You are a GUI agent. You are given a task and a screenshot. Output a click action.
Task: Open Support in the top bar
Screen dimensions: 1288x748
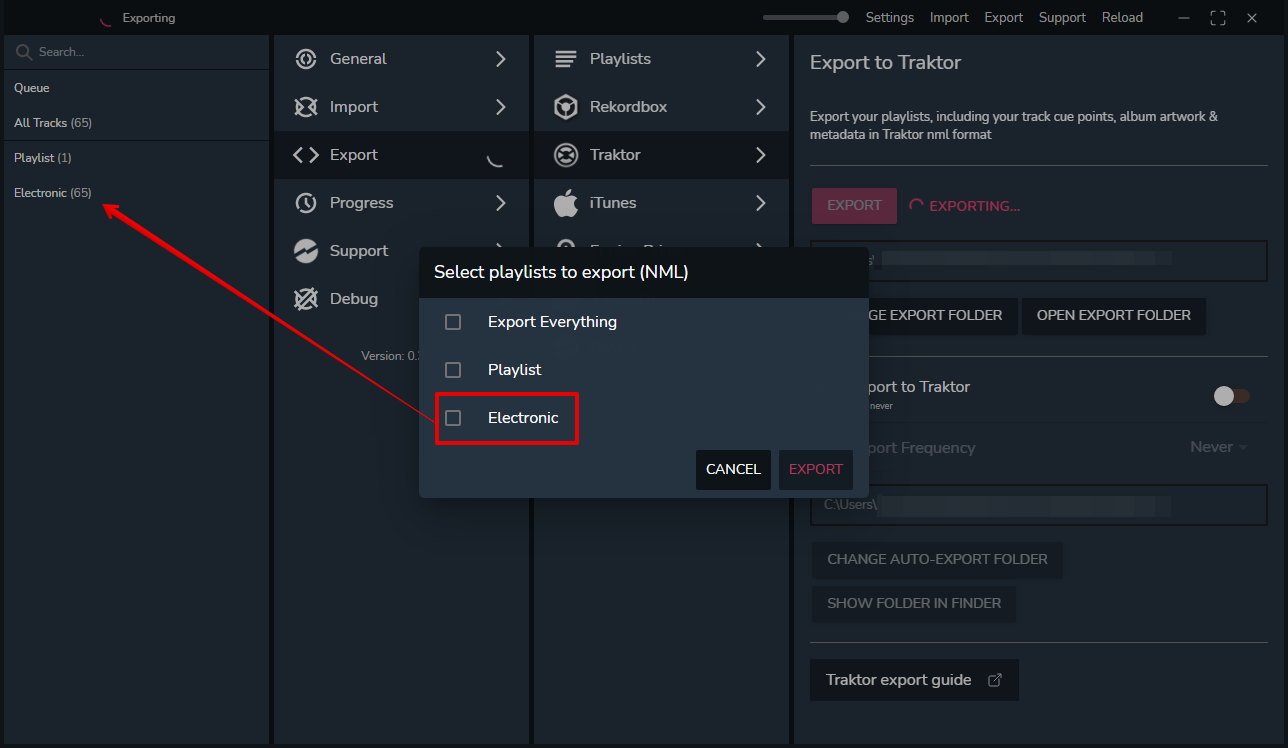tap(1062, 18)
